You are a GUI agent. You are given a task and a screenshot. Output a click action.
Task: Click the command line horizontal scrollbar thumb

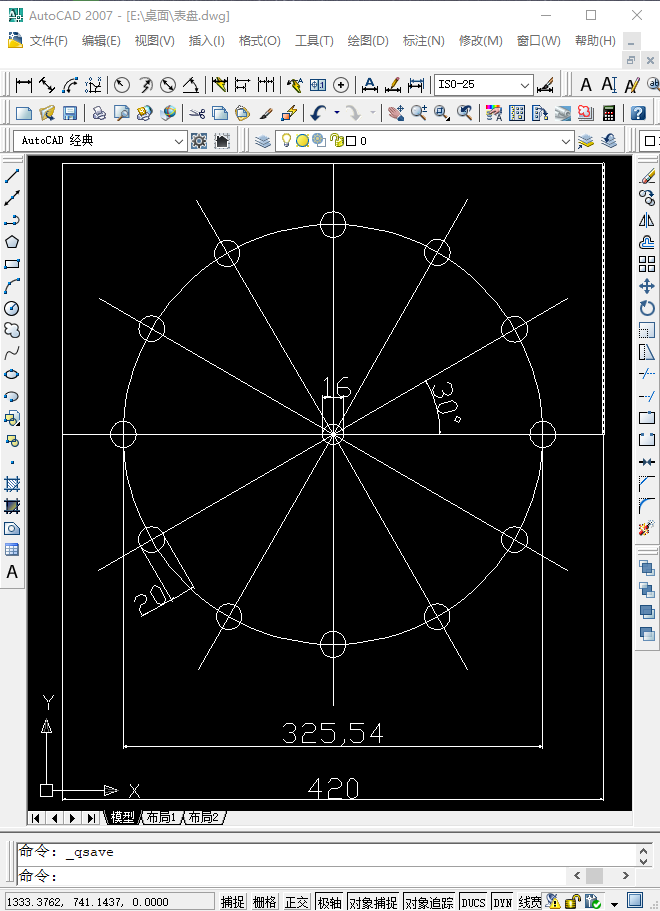[594, 875]
